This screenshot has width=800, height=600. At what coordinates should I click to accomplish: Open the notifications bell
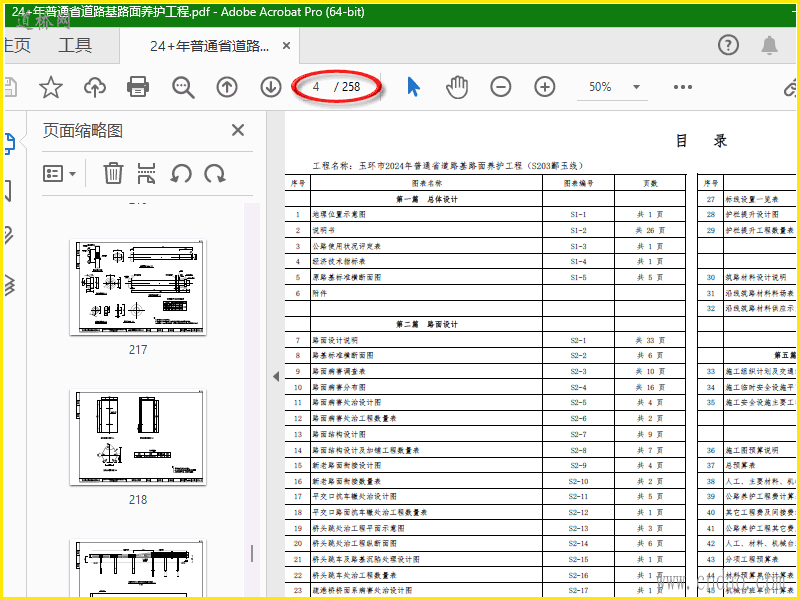point(769,45)
